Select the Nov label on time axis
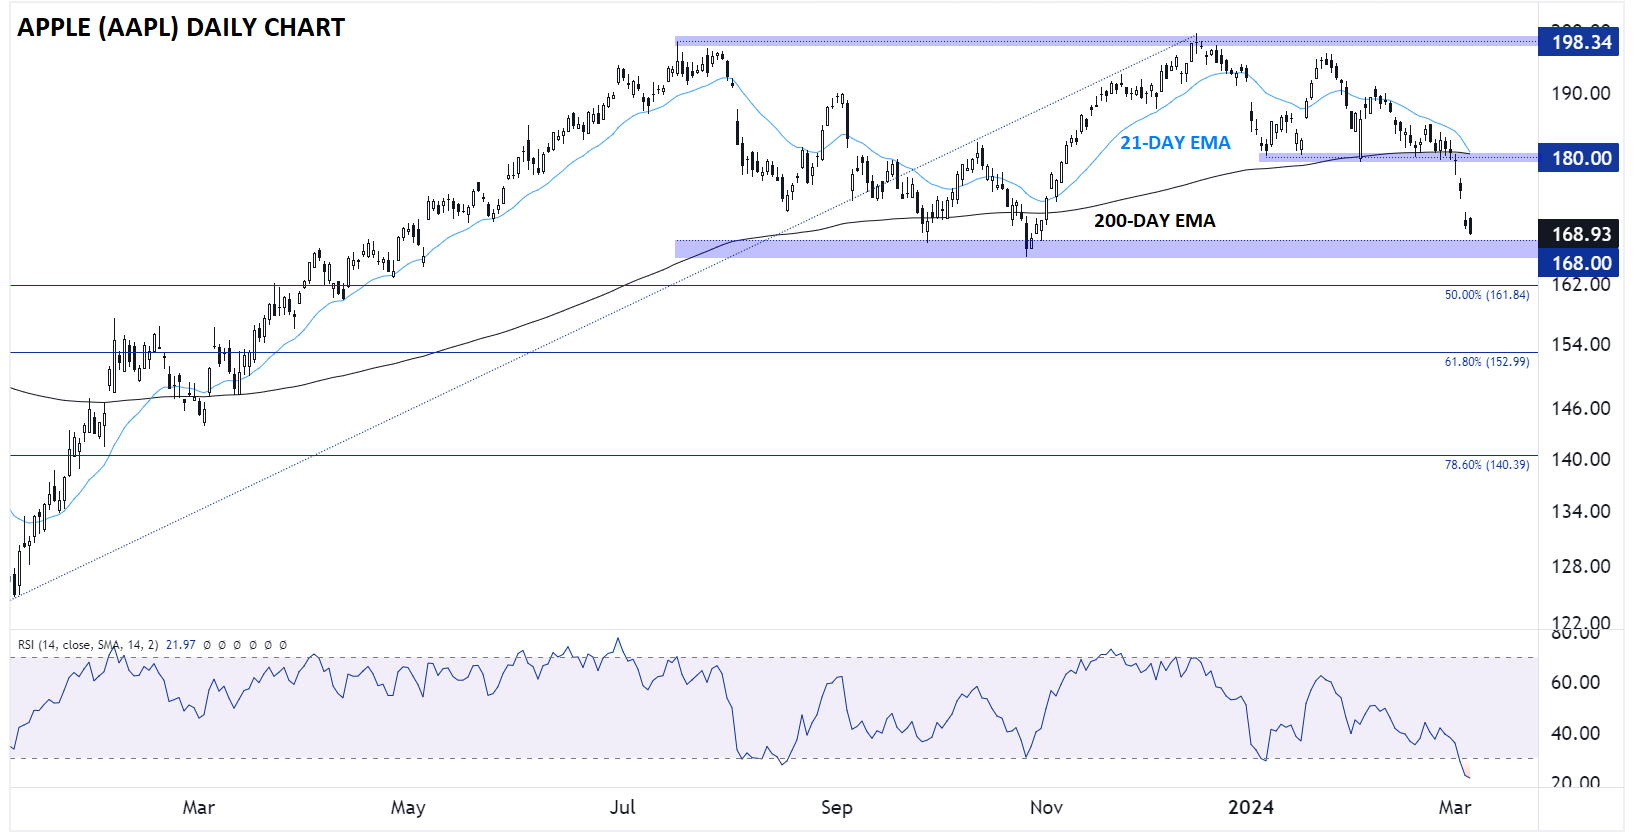Screen dimensions: 1634x833 pyautogui.click(x=1046, y=807)
